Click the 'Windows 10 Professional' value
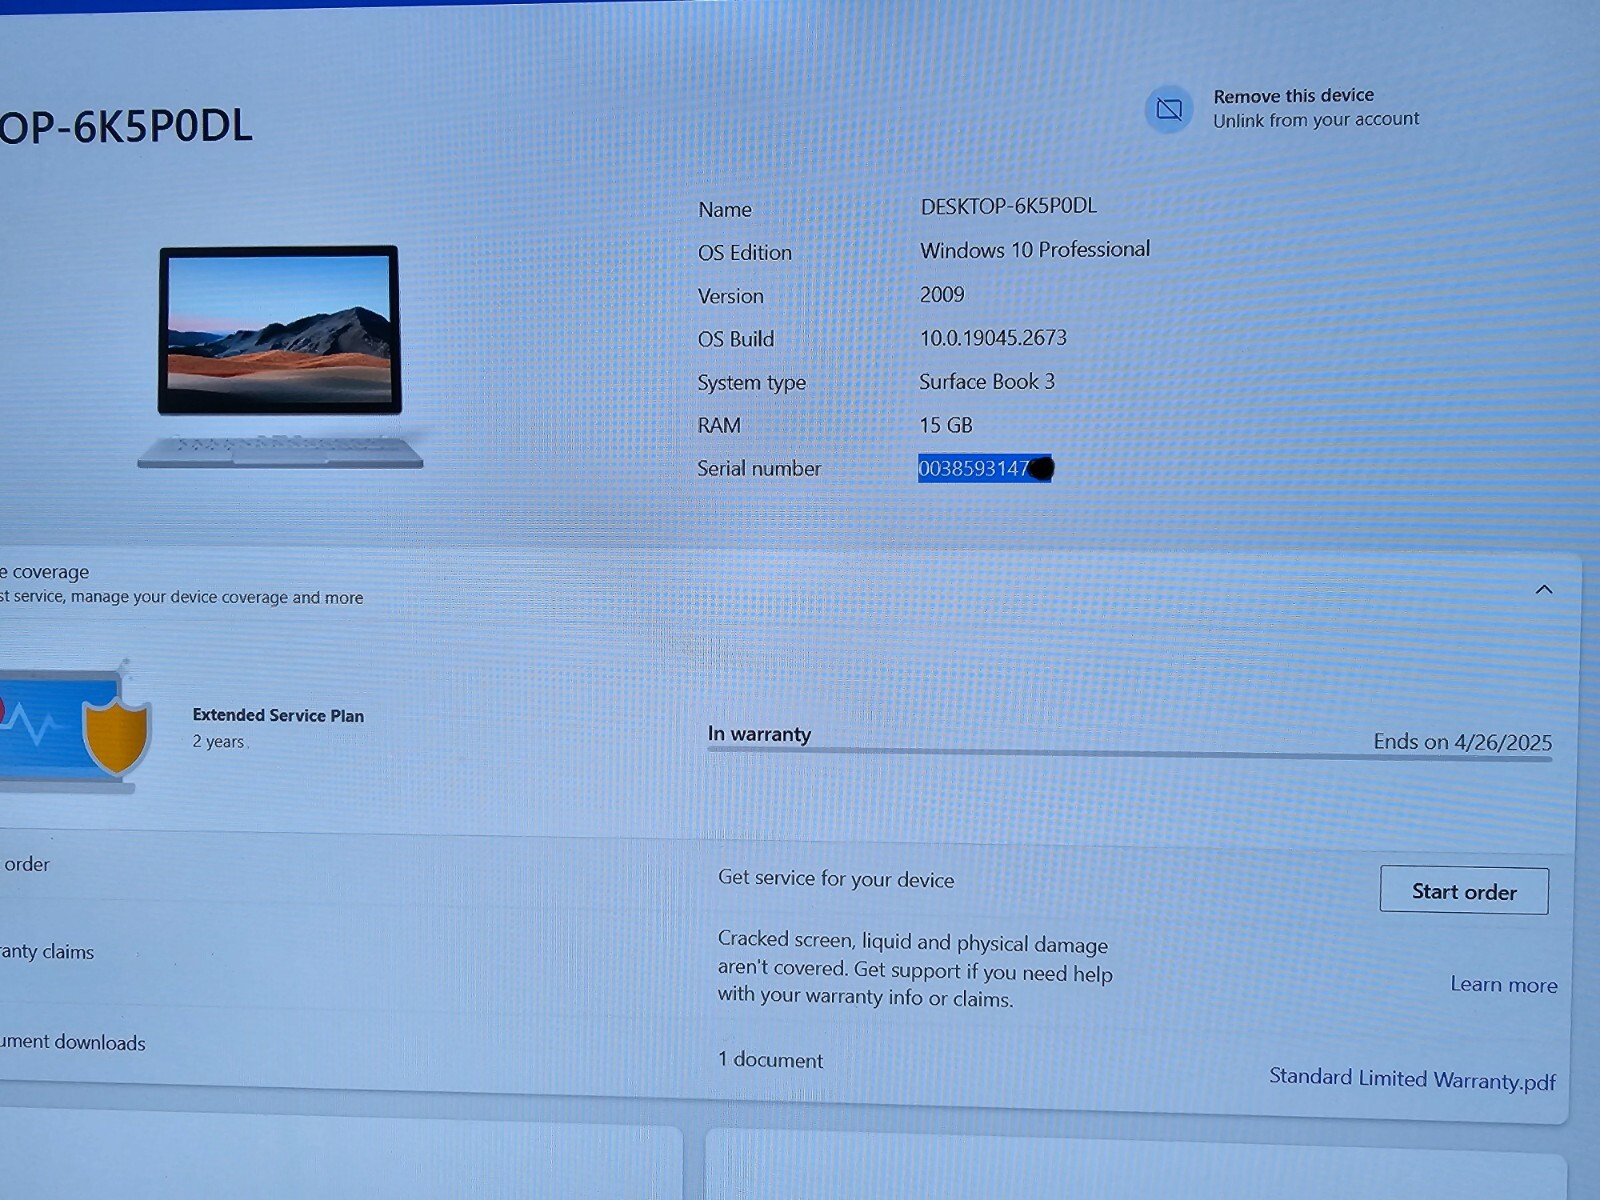The width and height of the screenshot is (1600, 1200). (x=1035, y=250)
